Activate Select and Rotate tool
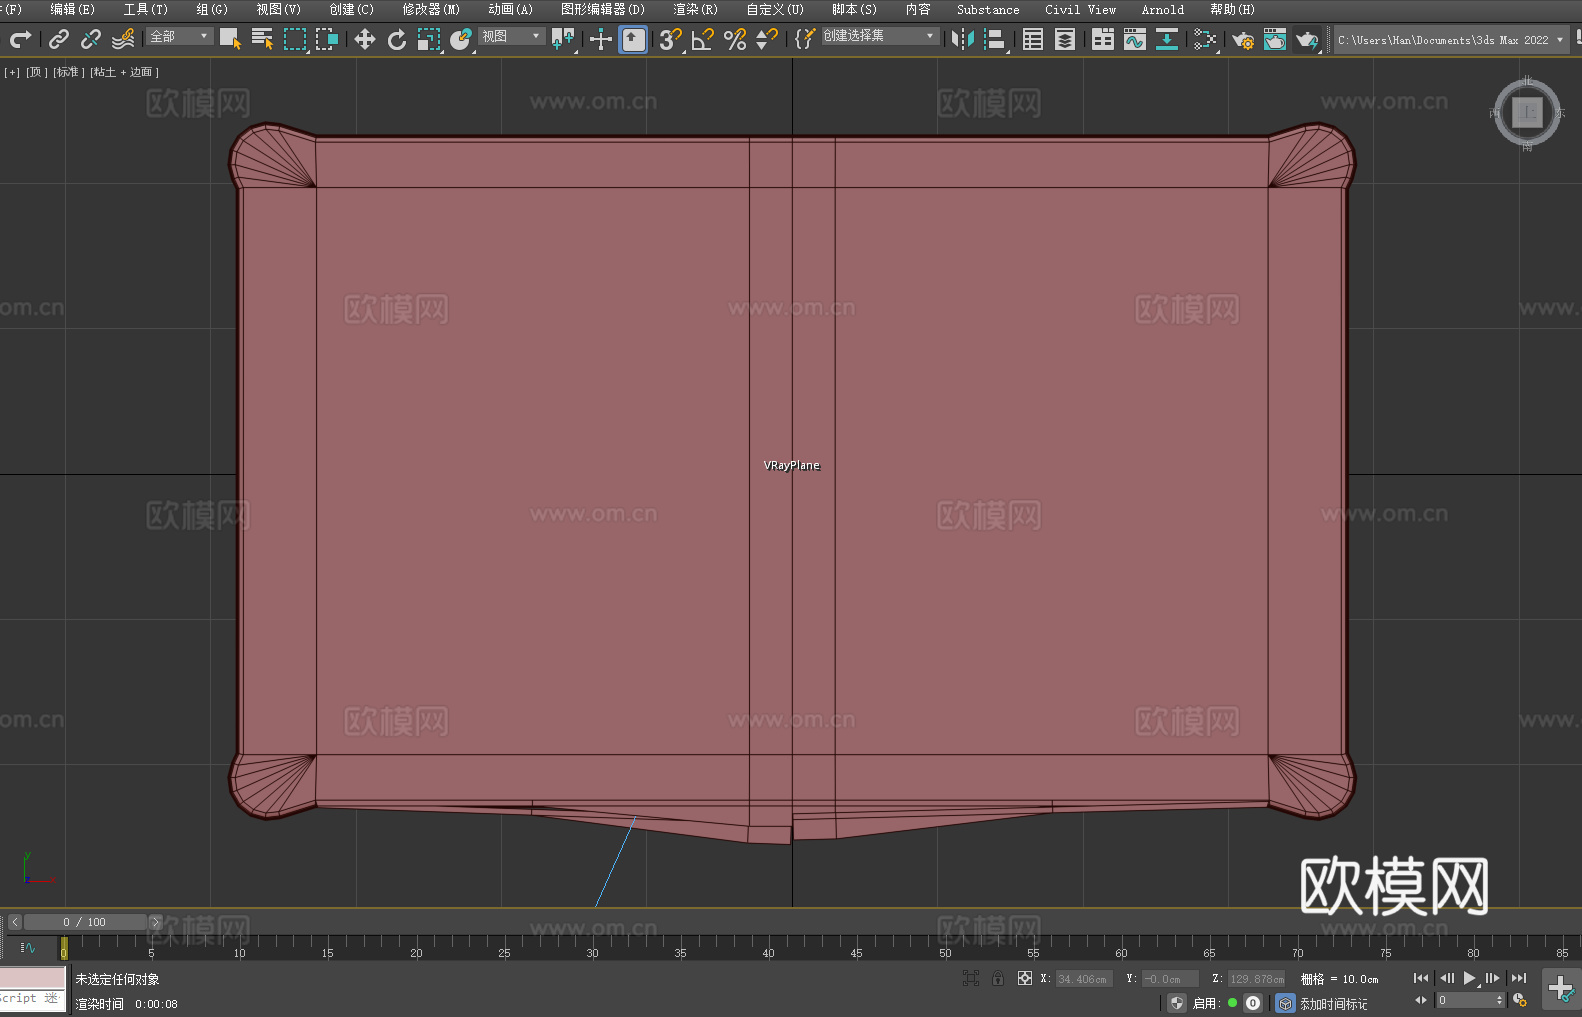This screenshot has width=1582, height=1017. pos(397,39)
